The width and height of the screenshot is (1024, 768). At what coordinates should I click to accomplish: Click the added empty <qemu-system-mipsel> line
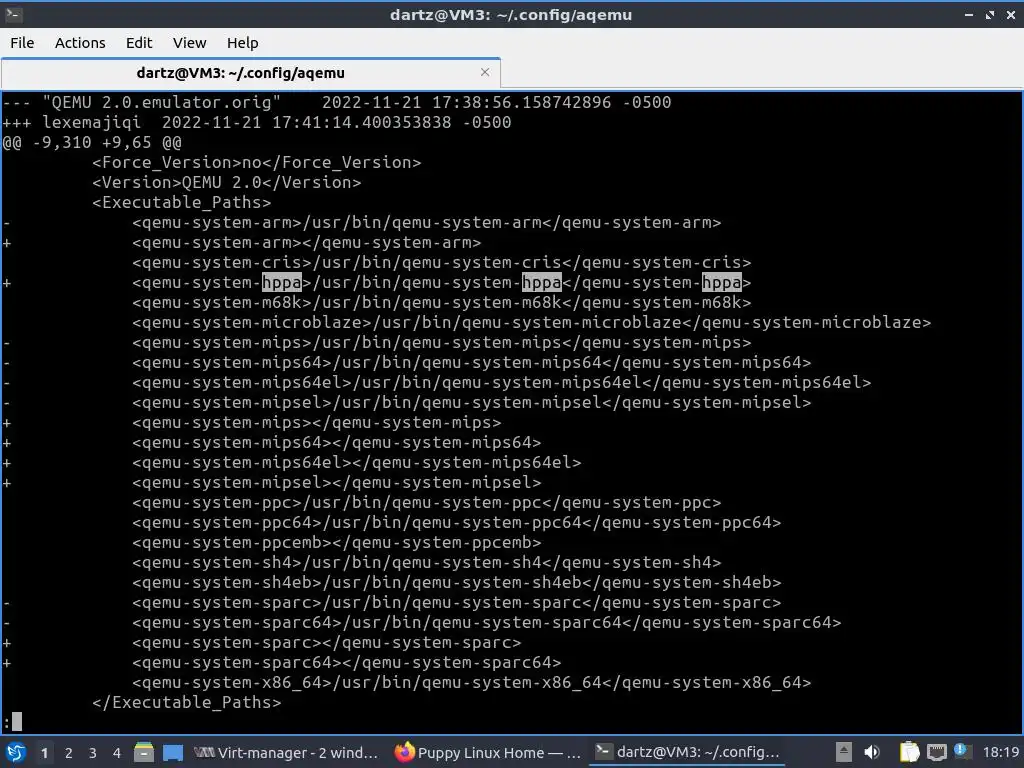pyautogui.click(x=336, y=483)
